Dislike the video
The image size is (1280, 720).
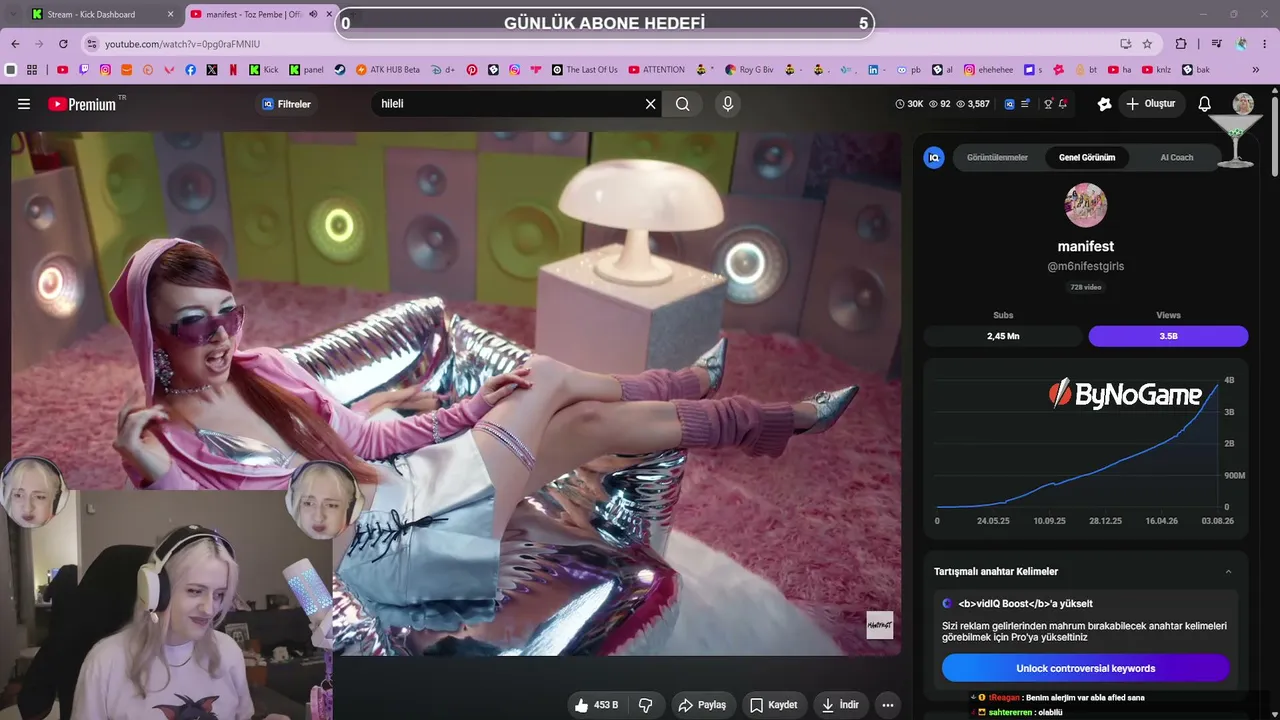point(646,705)
